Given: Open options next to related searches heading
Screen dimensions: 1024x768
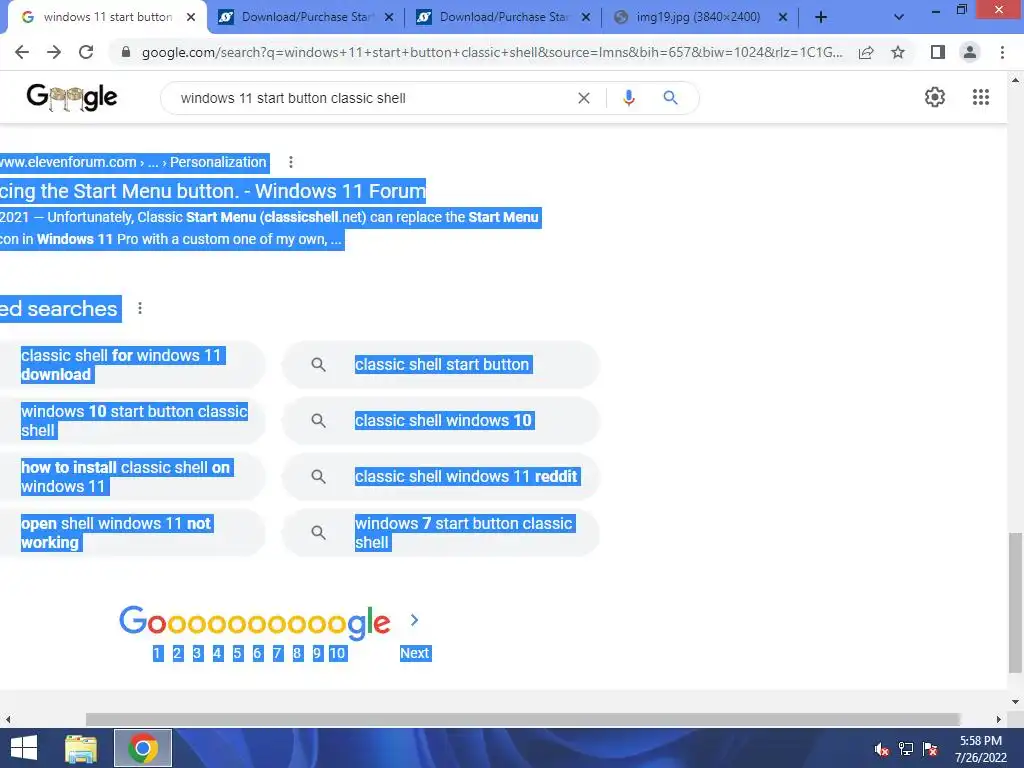Looking at the screenshot, I should (x=140, y=308).
